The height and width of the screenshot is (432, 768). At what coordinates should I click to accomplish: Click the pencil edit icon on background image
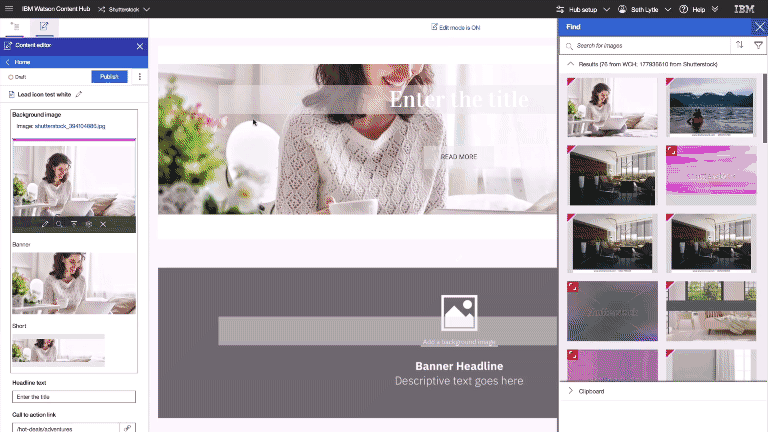pyautogui.click(x=45, y=224)
